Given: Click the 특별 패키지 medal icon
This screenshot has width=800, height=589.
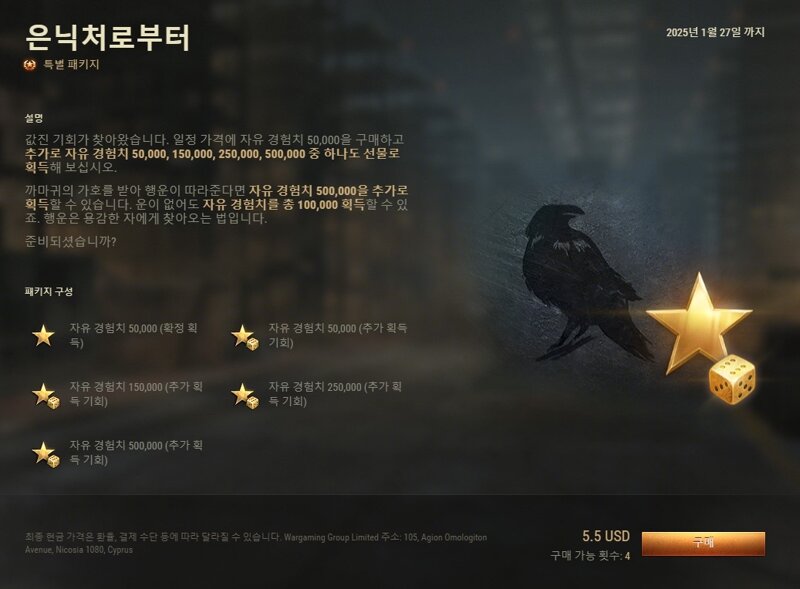Looking at the screenshot, I should click(30, 65).
